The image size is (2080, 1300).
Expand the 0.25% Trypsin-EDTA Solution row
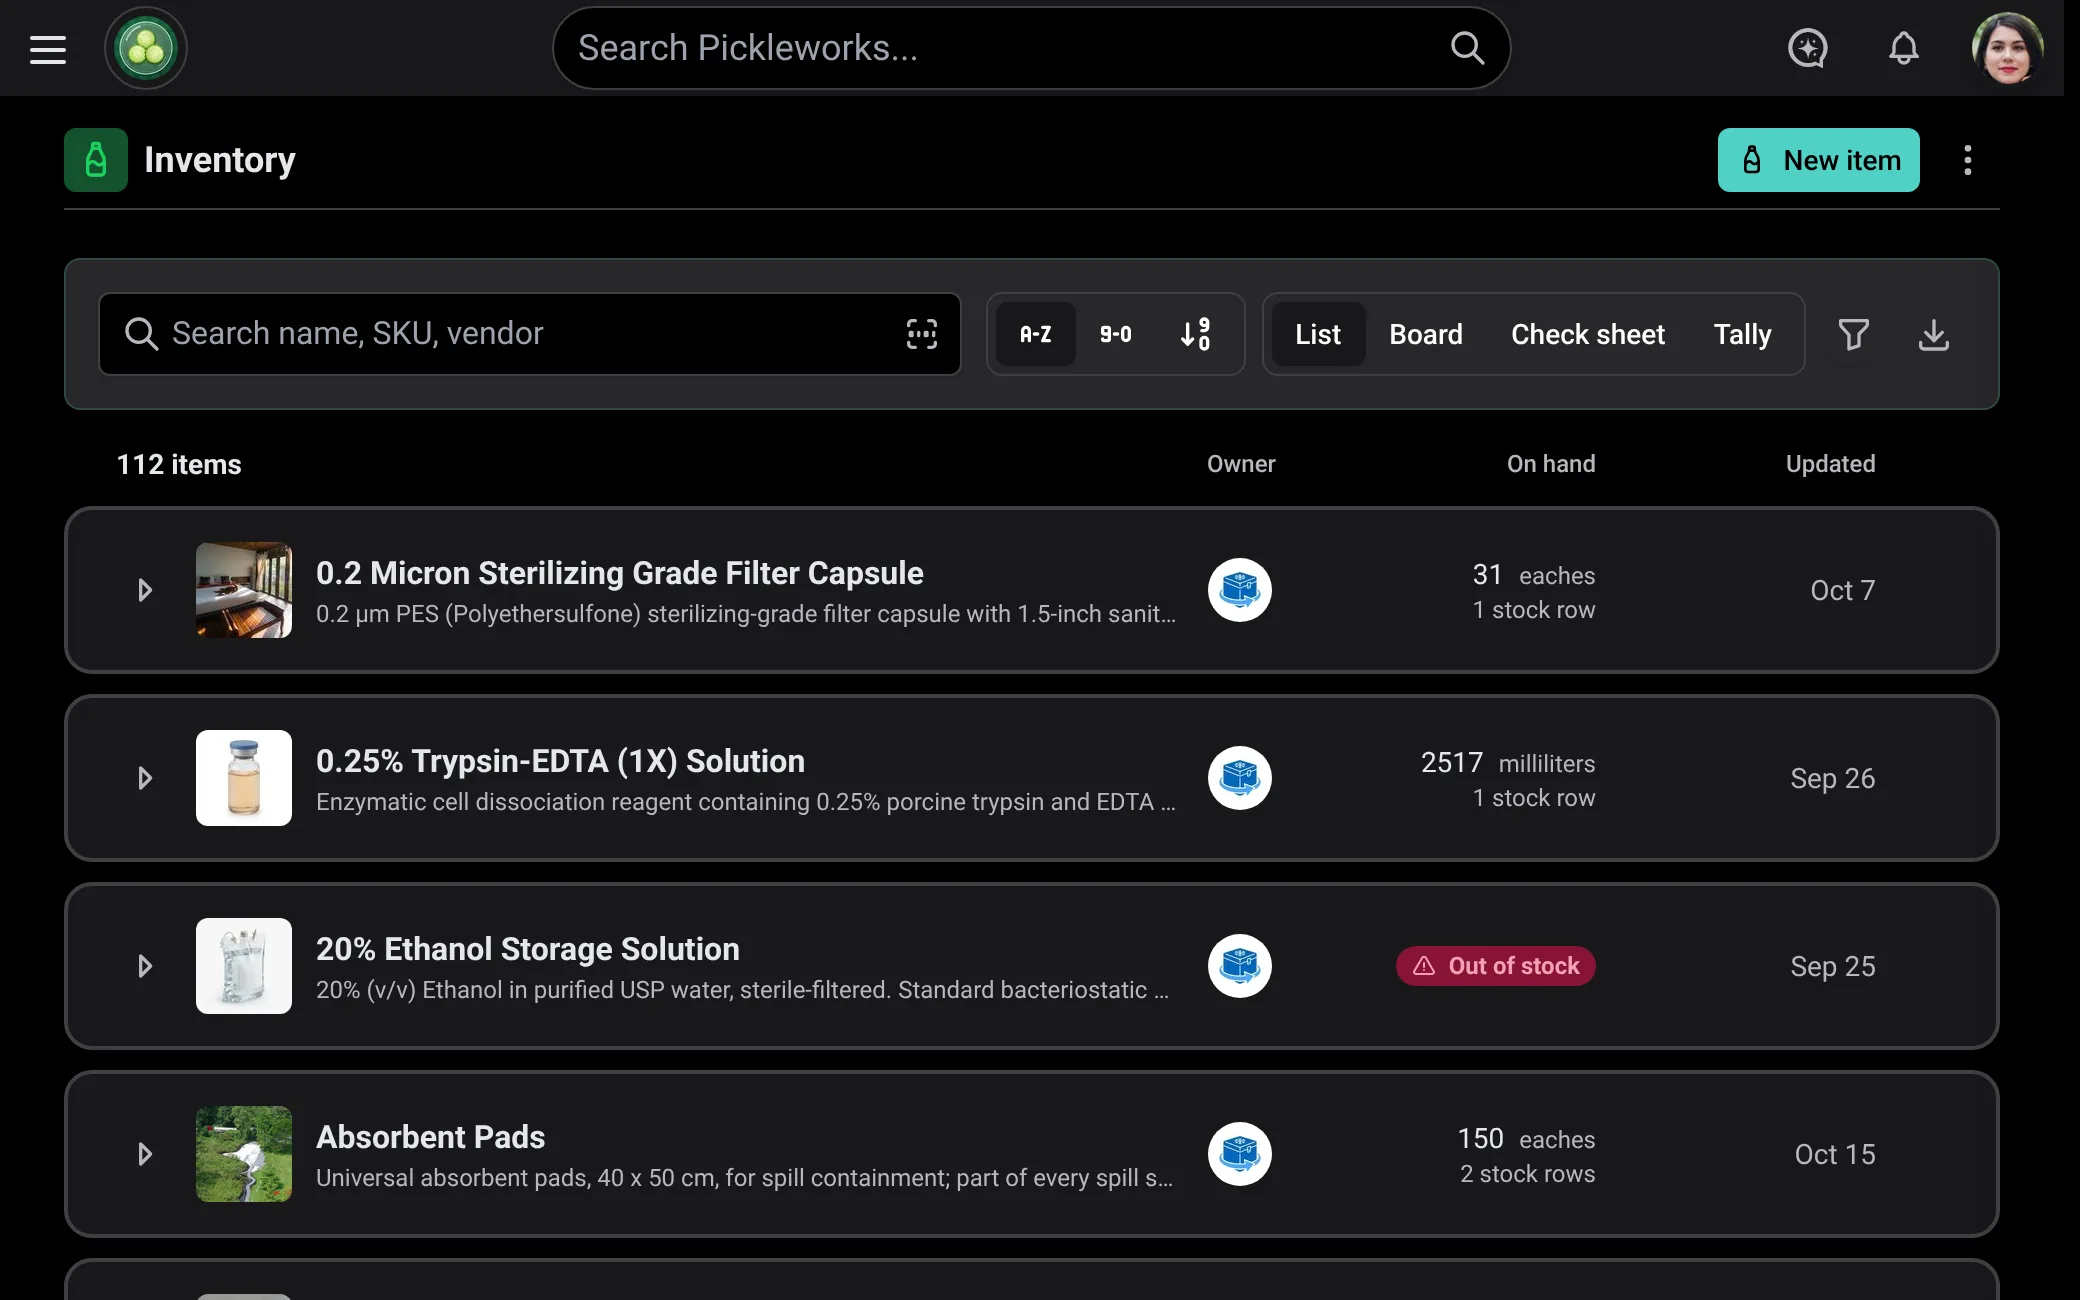coord(145,778)
